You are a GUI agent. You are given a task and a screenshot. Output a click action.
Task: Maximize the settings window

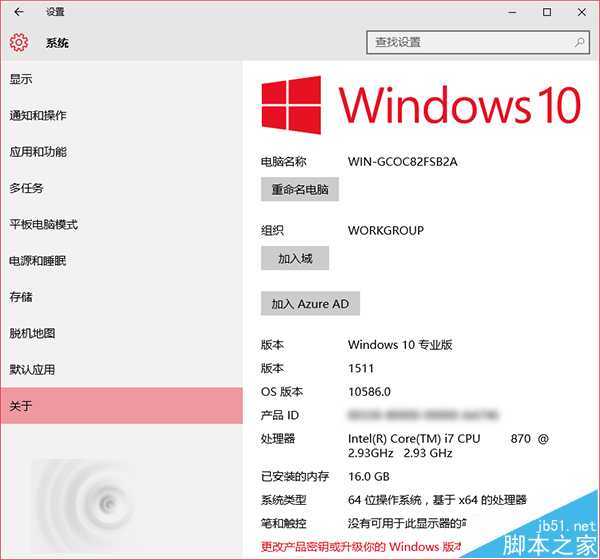[547, 12]
